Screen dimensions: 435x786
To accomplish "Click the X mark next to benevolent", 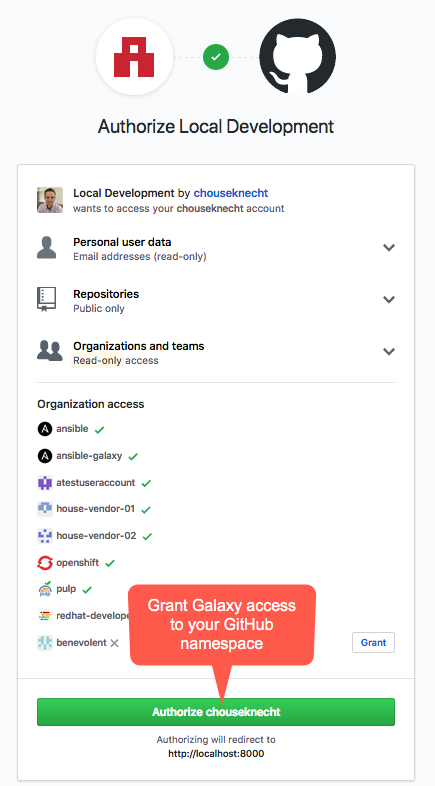I will click(114, 643).
